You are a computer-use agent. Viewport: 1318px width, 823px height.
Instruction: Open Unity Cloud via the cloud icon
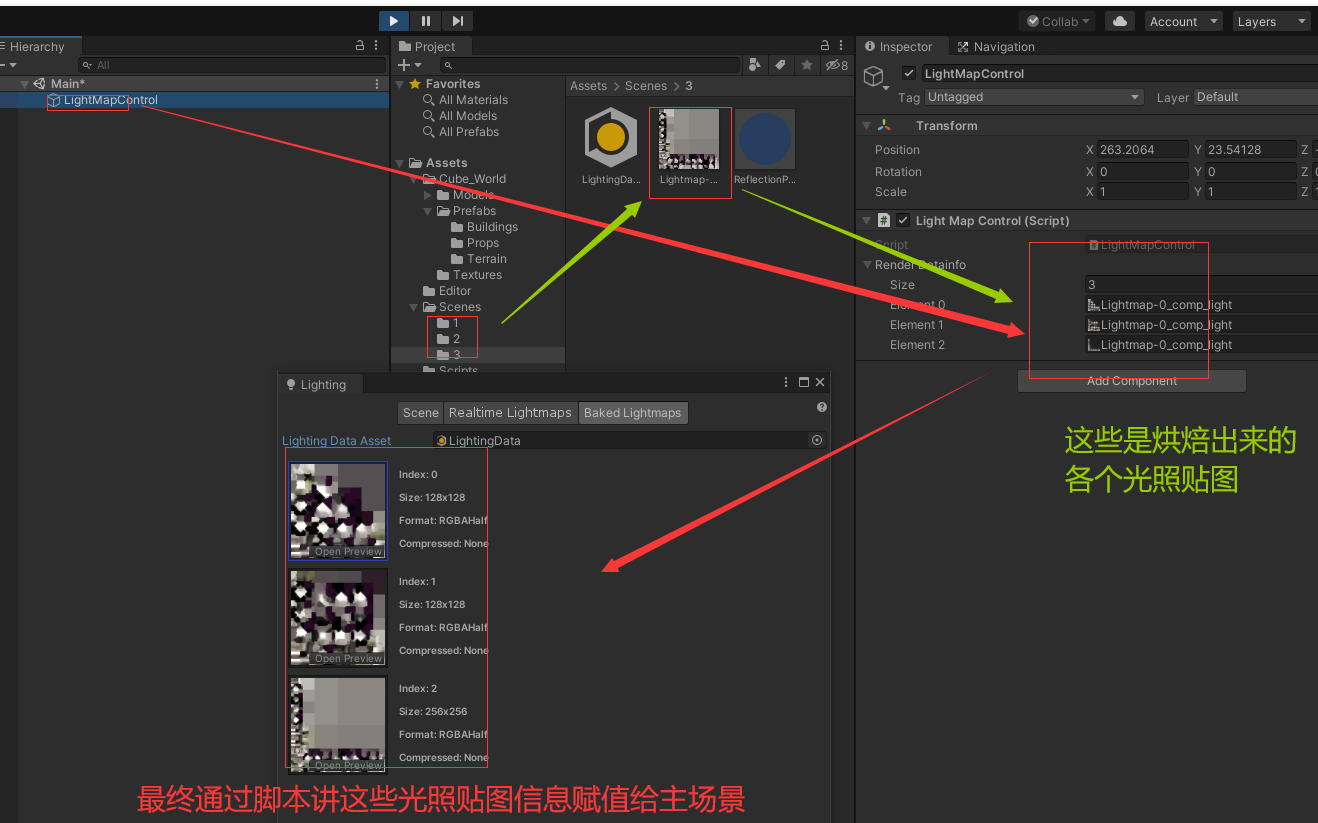click(x=1119, y=20)
